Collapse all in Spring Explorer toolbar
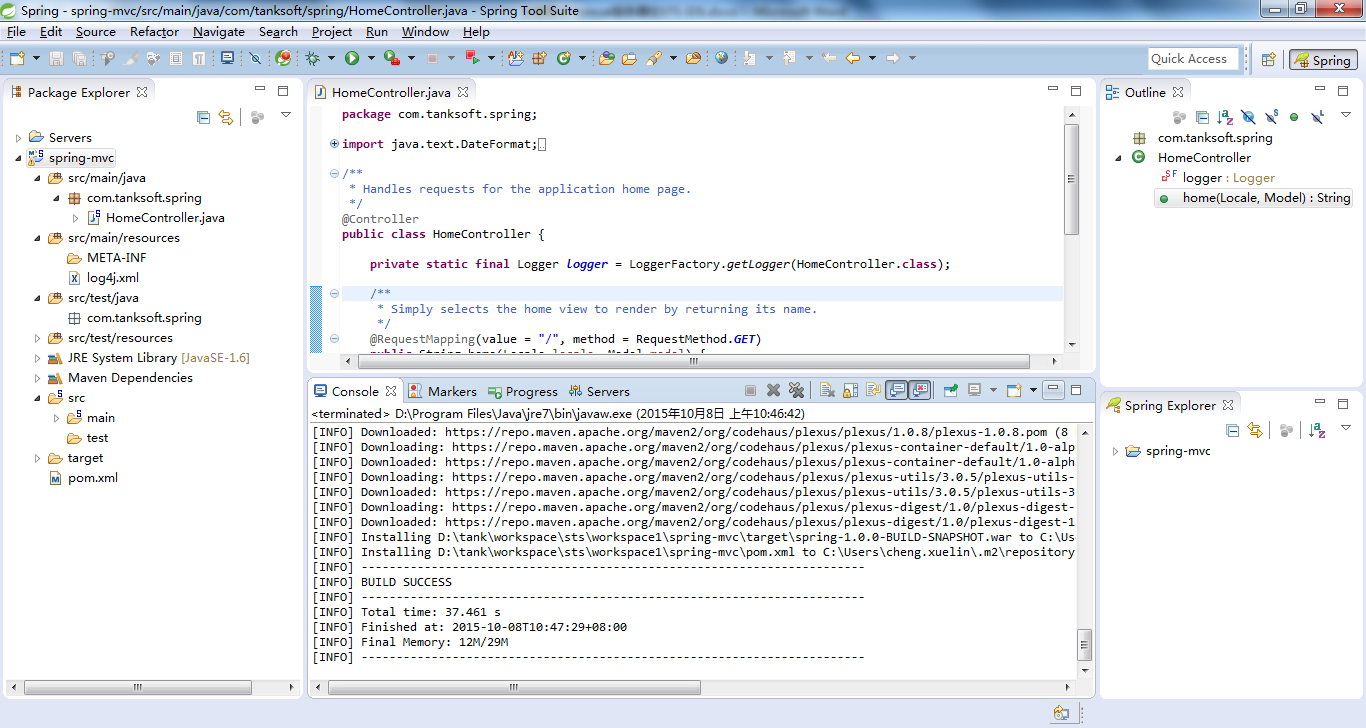 coord(1232,430)
